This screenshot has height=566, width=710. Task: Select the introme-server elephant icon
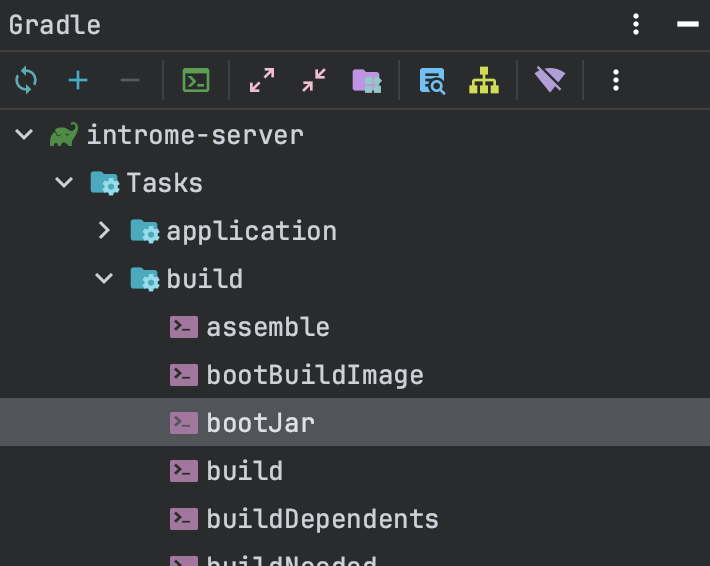point(63,134)
